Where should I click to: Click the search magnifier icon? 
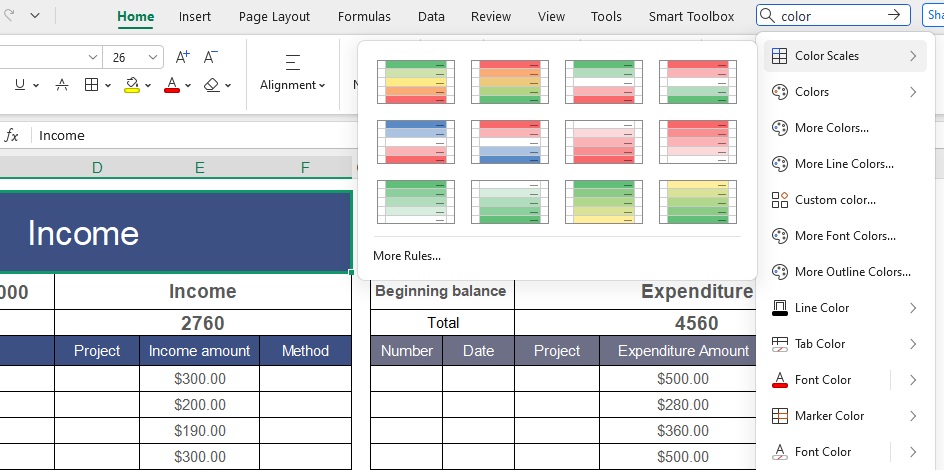[766, 16]
